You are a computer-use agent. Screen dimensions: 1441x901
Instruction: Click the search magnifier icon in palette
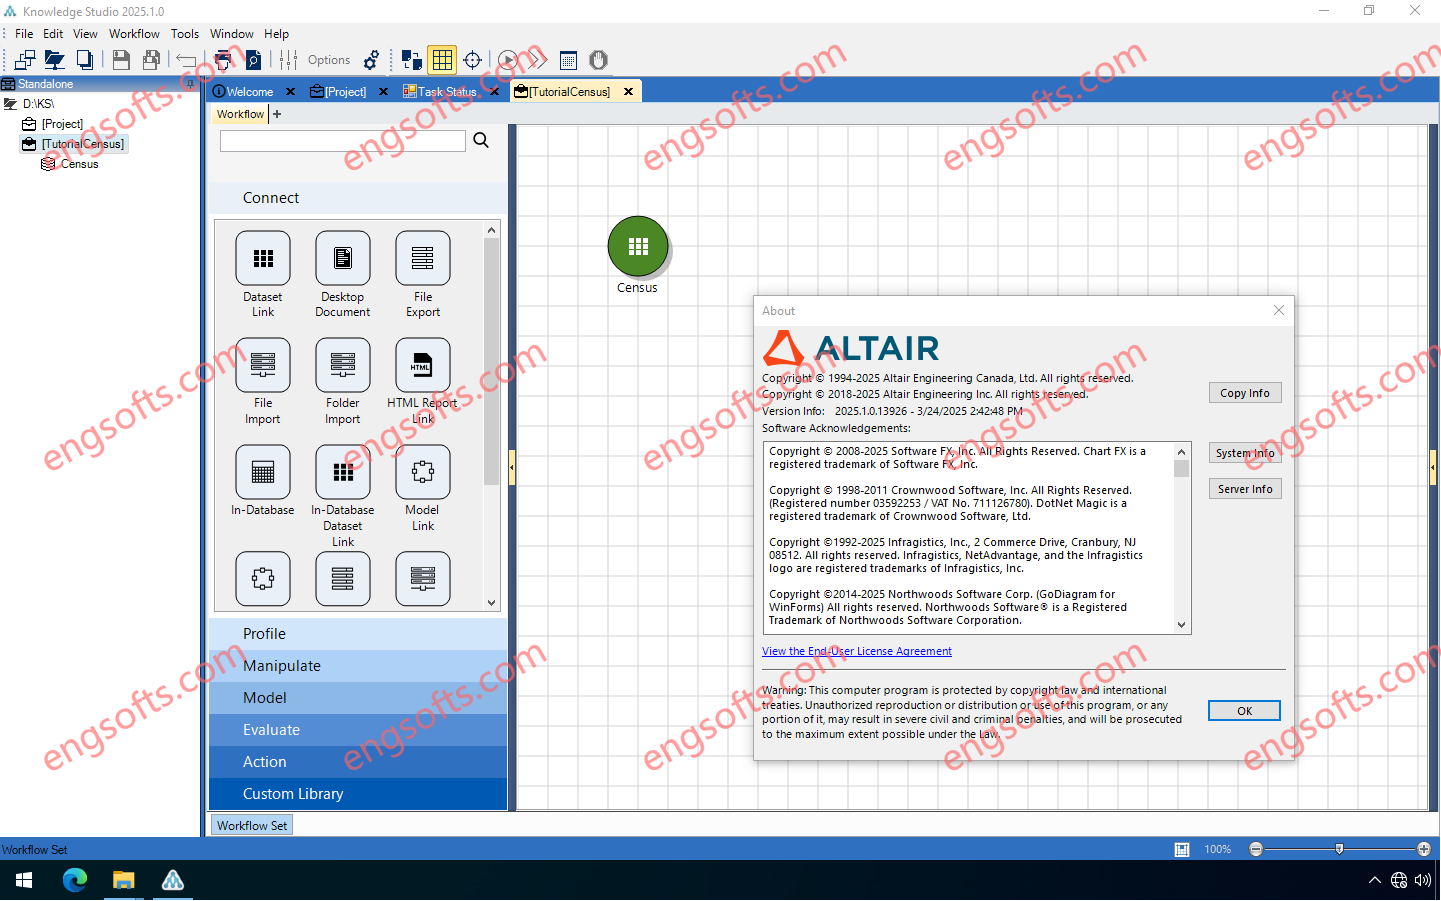[x=481, y=140]
